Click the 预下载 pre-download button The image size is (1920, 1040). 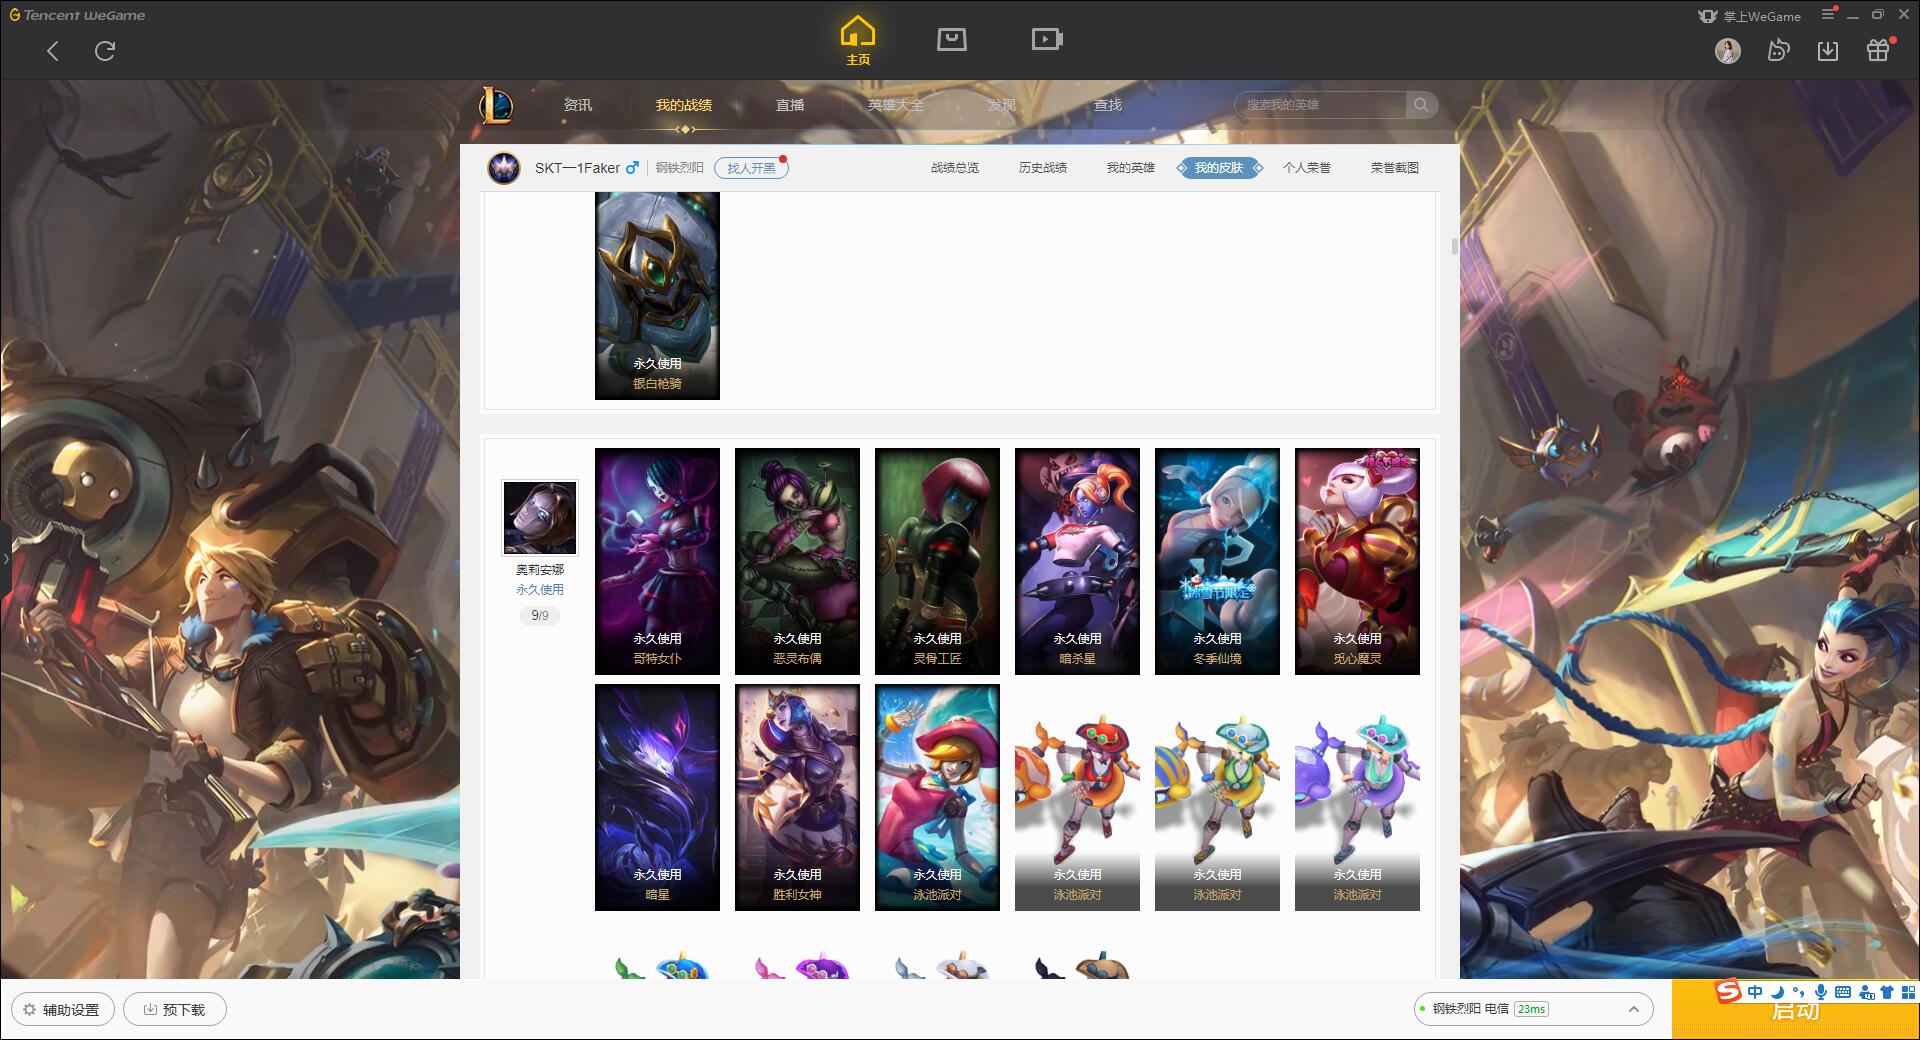[175, 1010]
